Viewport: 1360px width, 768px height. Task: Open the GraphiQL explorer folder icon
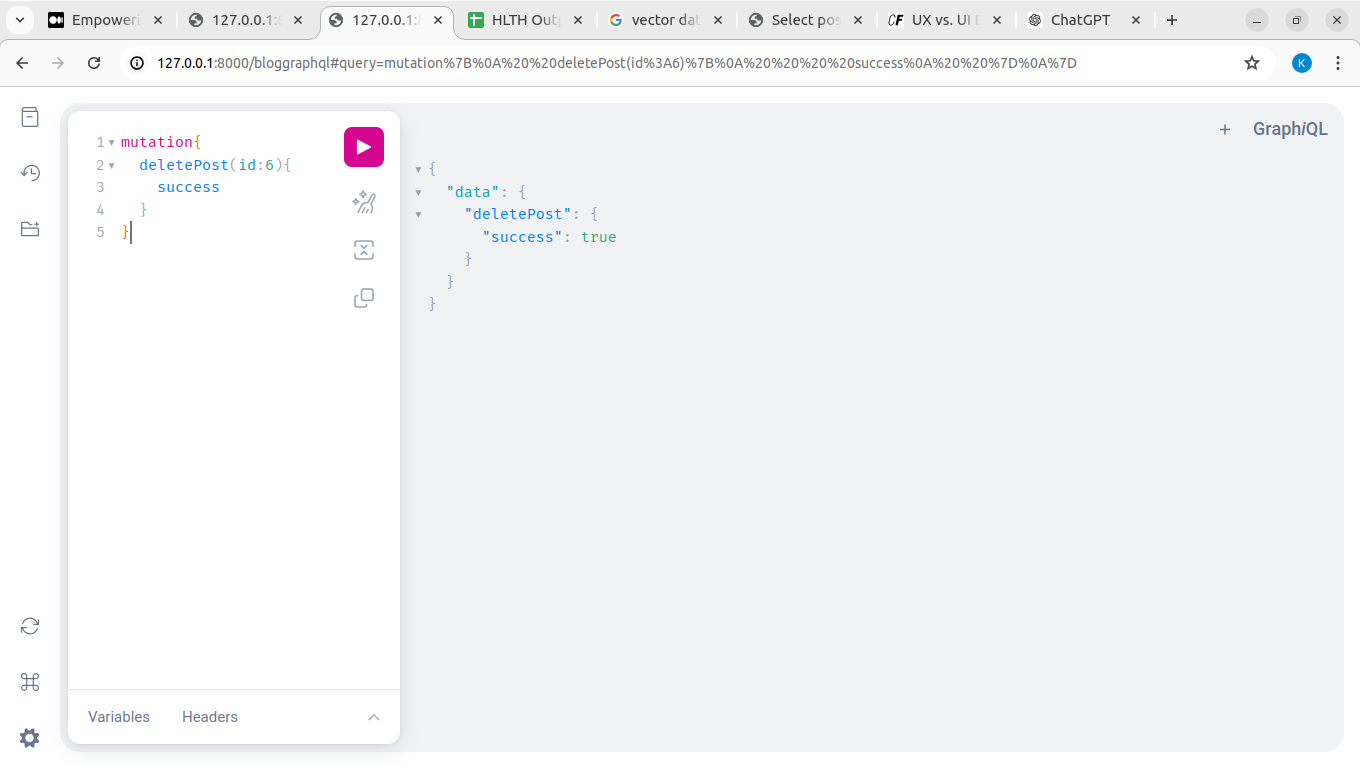[x=30, y=229]
